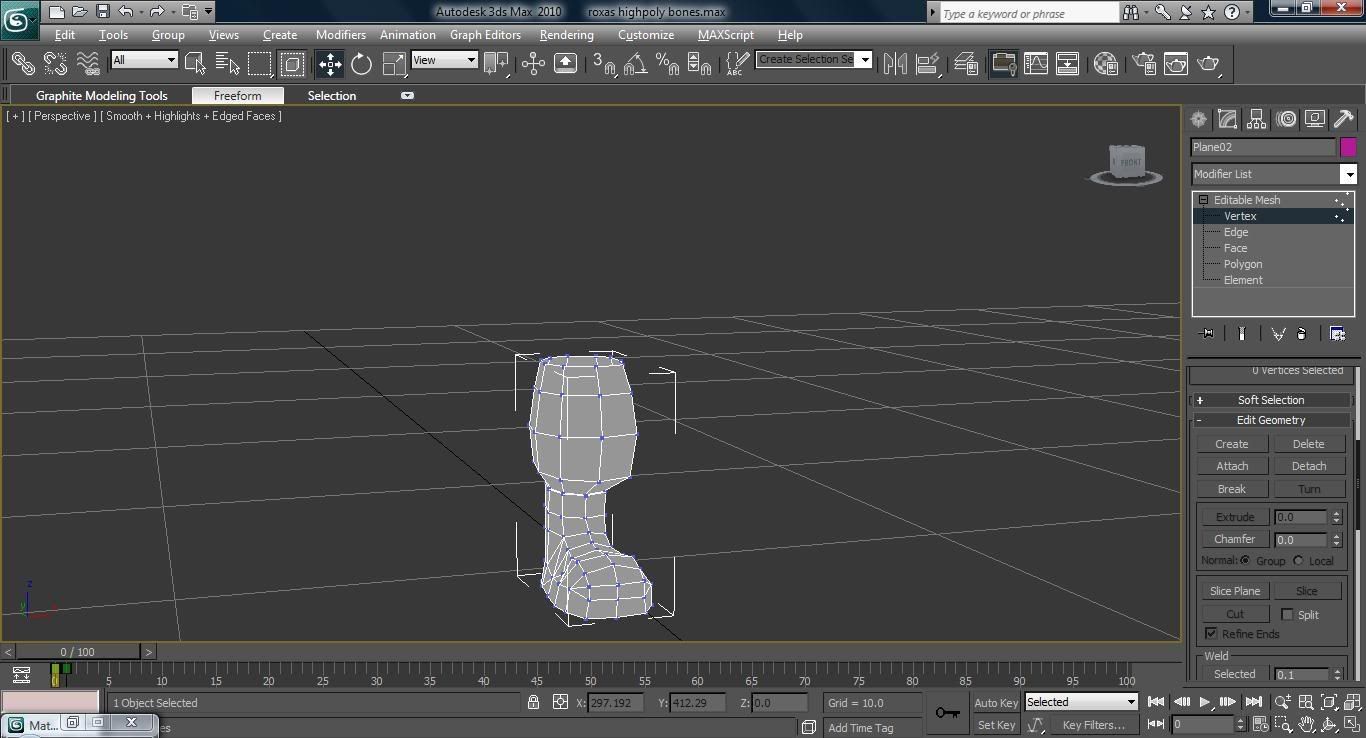Collapse the Edit Geometry rollout
Viewport: 1366px width, 738px height.
click(1271, 420)
